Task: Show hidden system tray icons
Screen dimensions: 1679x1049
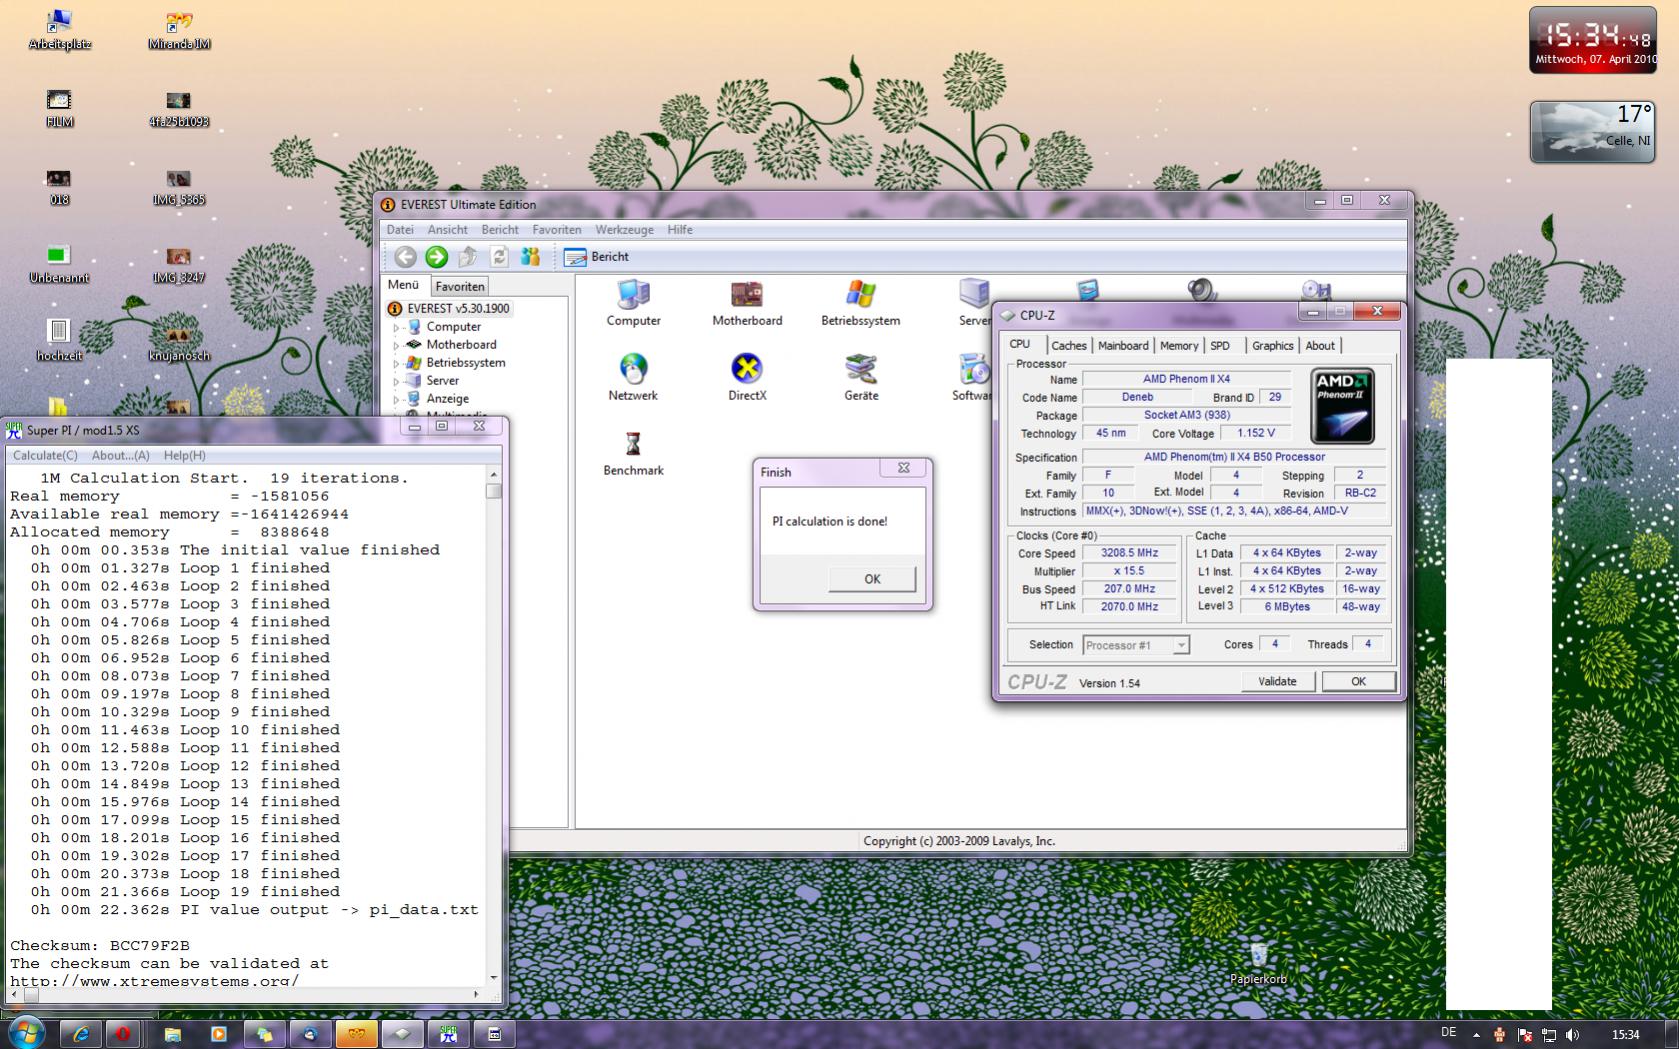Action: (1476, 1034)
